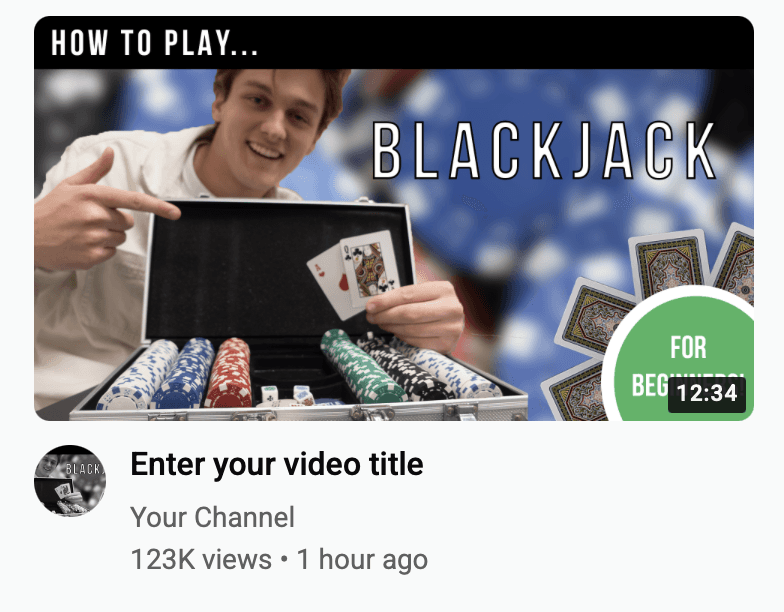Click the "1 hour ago" timestamp

tap(362, 559)
